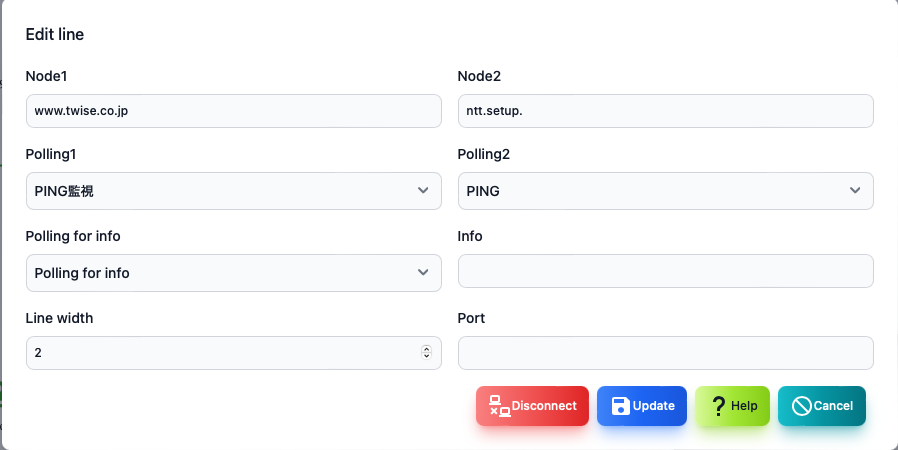Screen dimensions: 898x450
Task: Focus the Node1 field showing www.twise.co.jp
Action: (234, 111)
